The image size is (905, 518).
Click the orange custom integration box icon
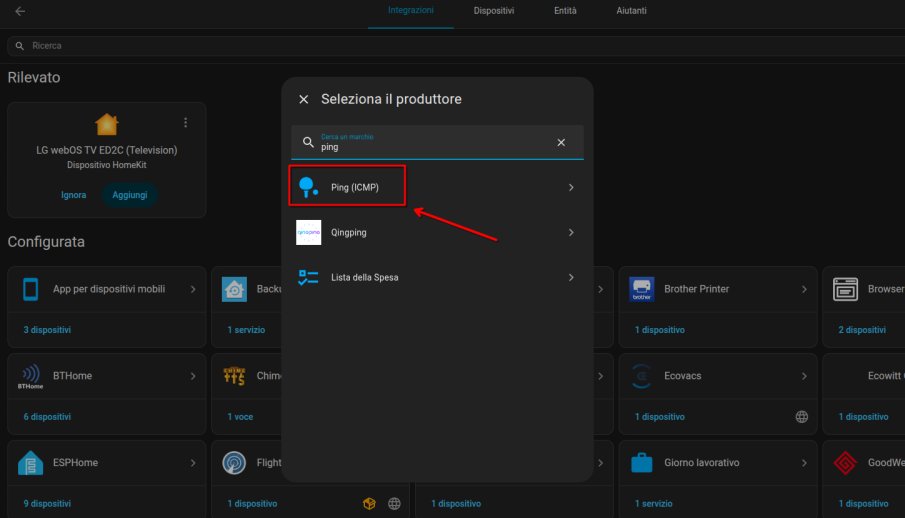(369, 504)
